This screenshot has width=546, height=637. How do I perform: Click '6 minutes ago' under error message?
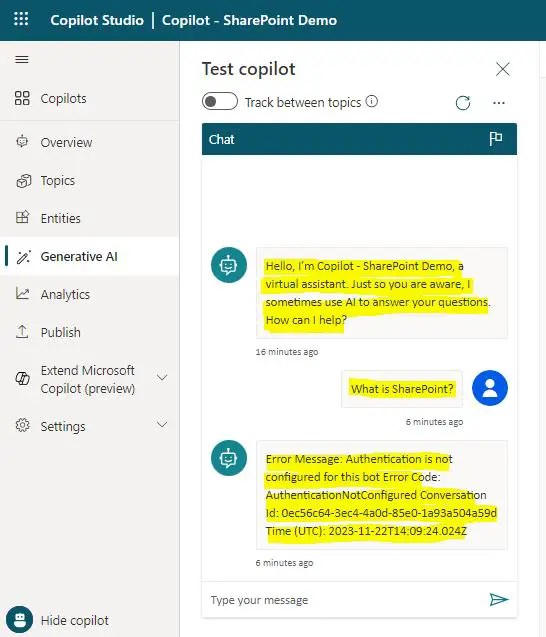(x=284, y=563)
